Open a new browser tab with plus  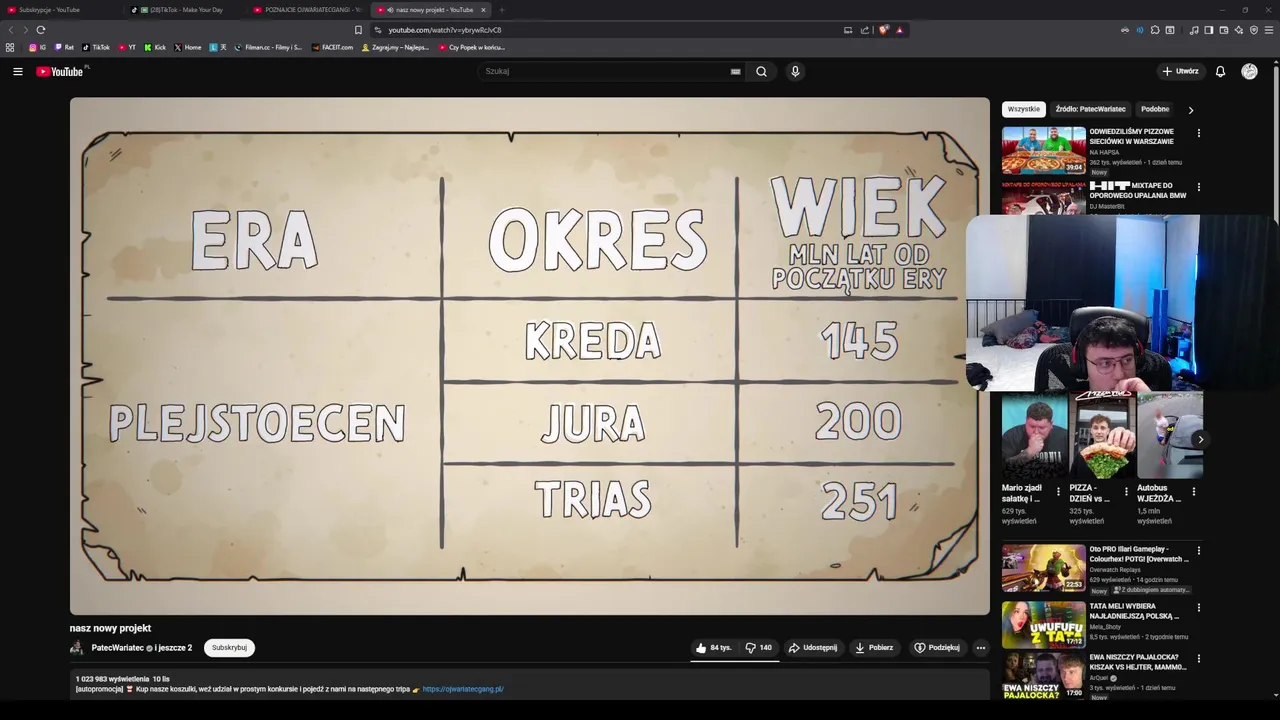coord(502,10)
